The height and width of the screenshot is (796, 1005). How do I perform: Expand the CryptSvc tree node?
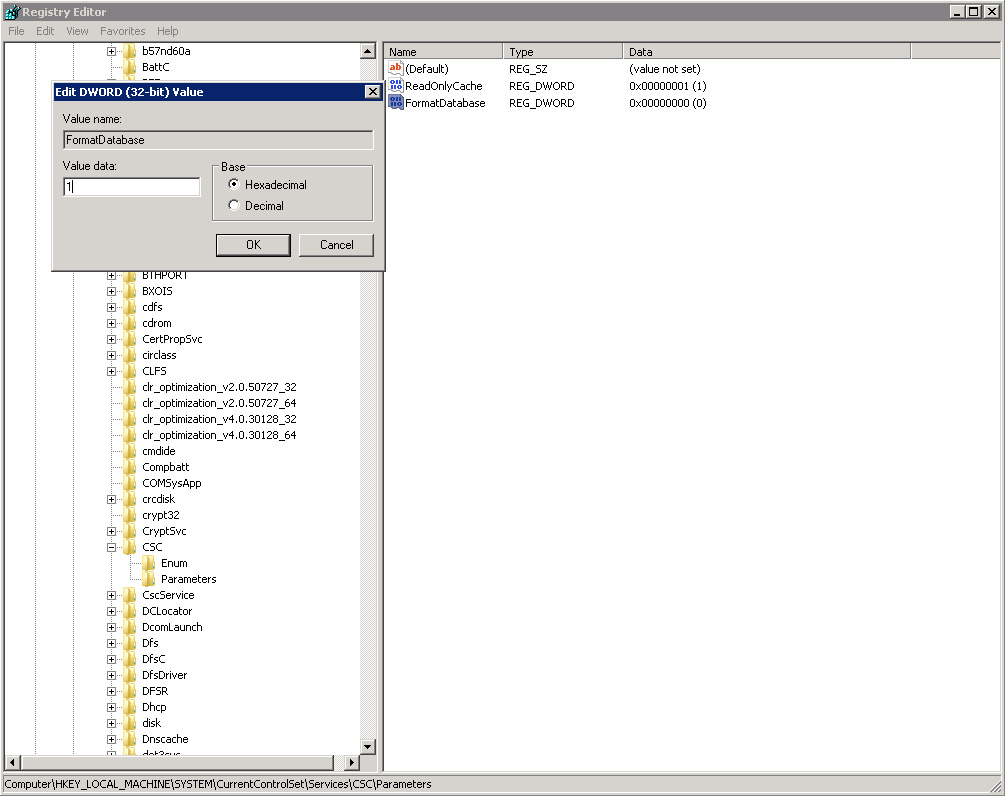pyautogui.click(x=112, y=531)
